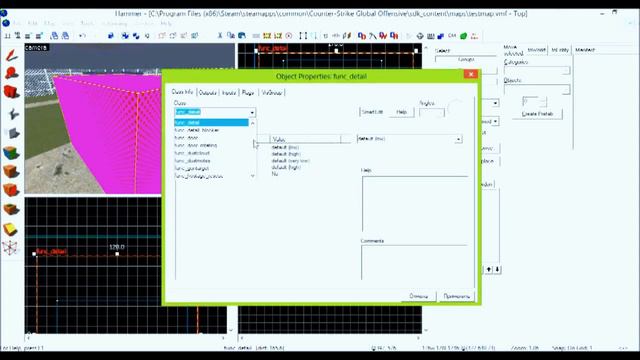
Task: Choose the Apply Decals tool
Action: pos(11,190)
